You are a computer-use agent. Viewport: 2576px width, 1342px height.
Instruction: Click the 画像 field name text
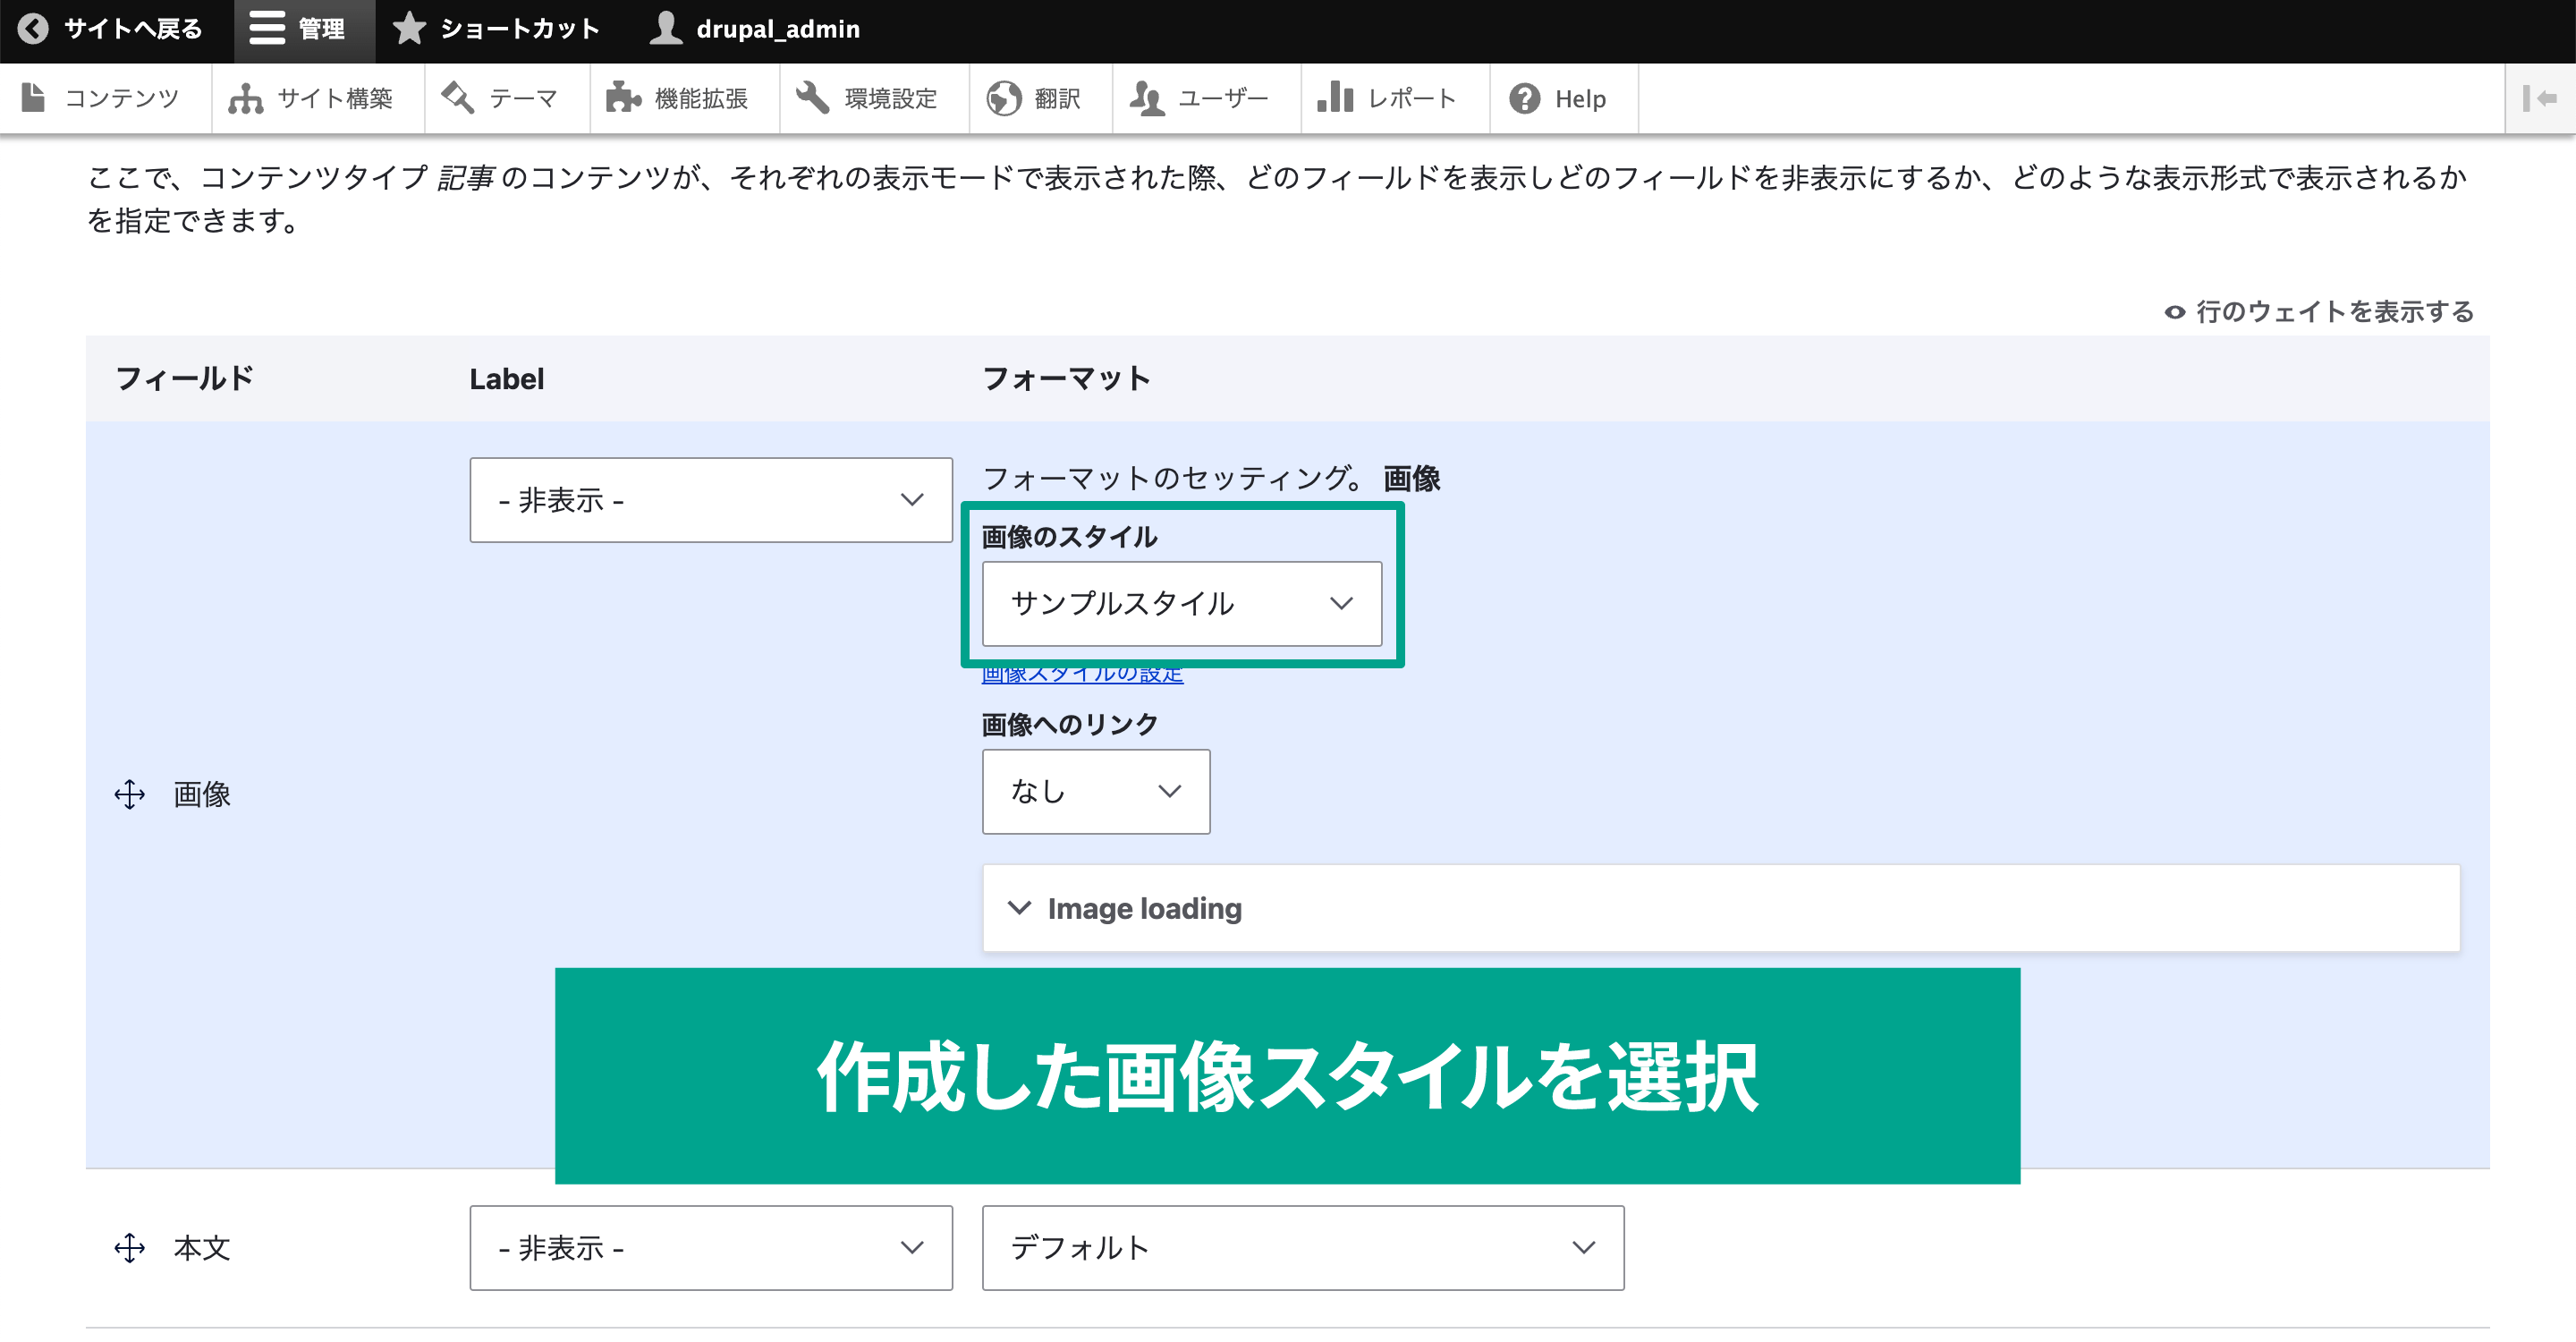point(202,795)
